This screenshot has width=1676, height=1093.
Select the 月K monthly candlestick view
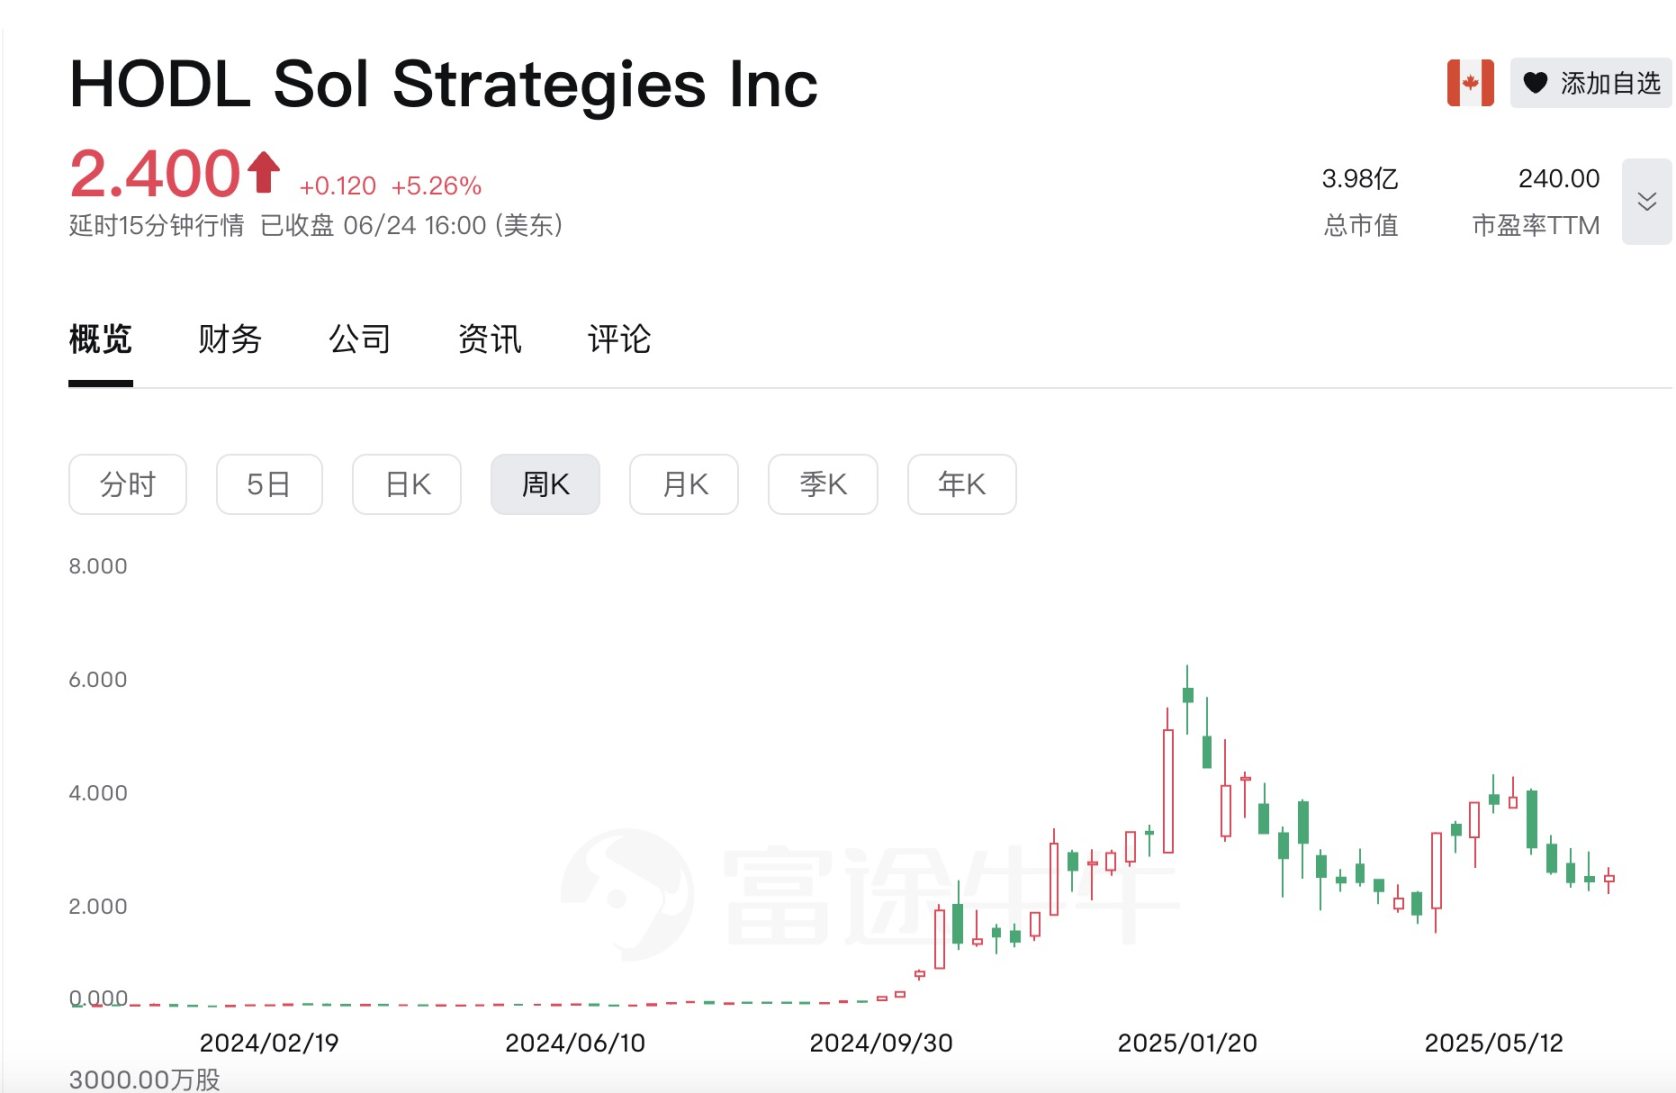(x=683, y=484)
